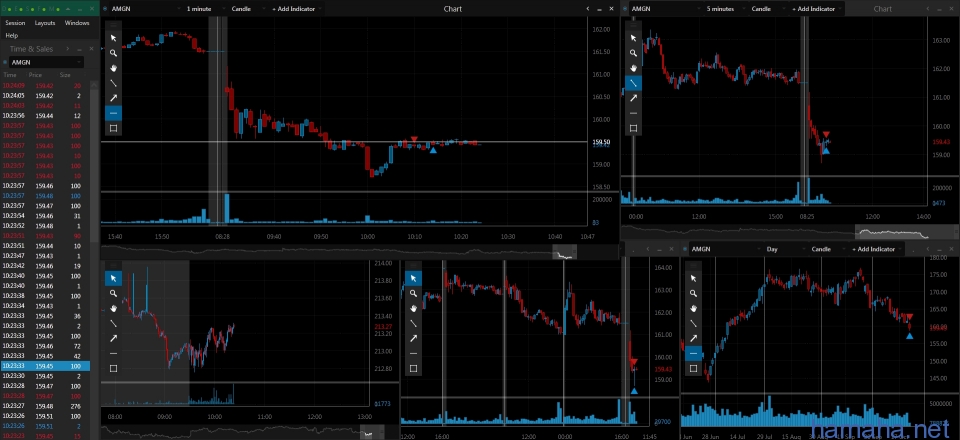Open the Session menu
The height and width of the screenshot is (440, 960).
coord(15,23)
